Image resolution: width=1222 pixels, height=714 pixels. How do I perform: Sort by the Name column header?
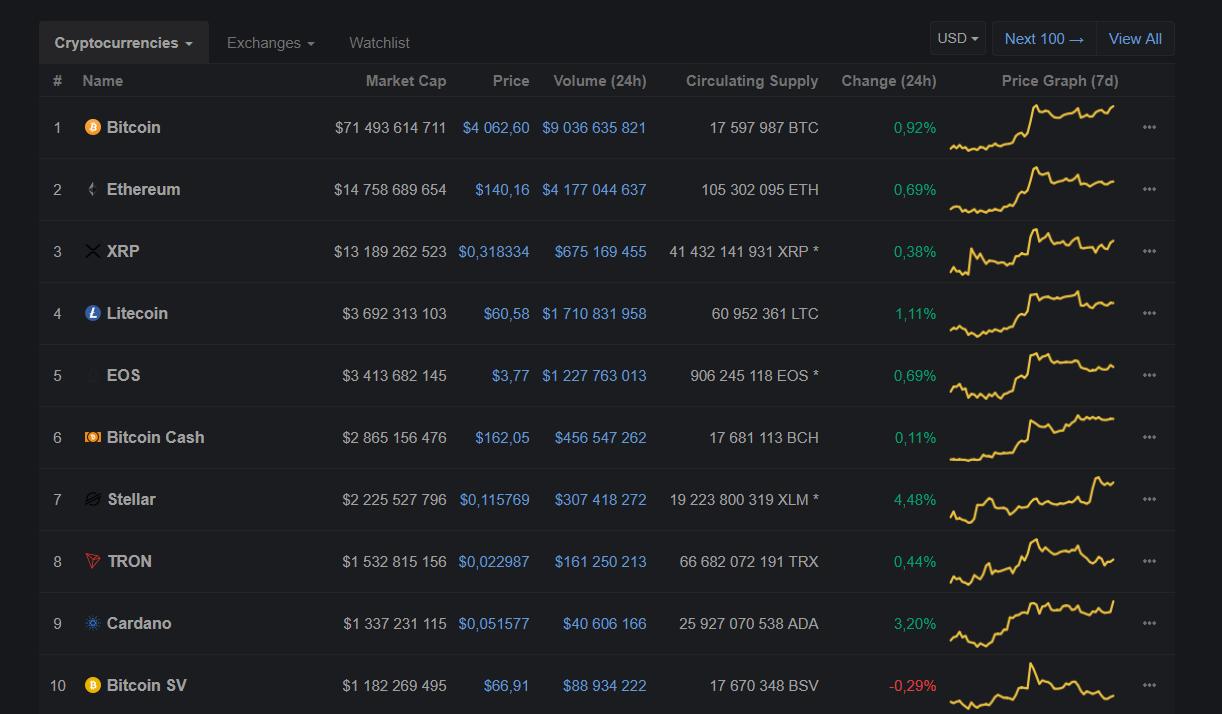point(103,81)
